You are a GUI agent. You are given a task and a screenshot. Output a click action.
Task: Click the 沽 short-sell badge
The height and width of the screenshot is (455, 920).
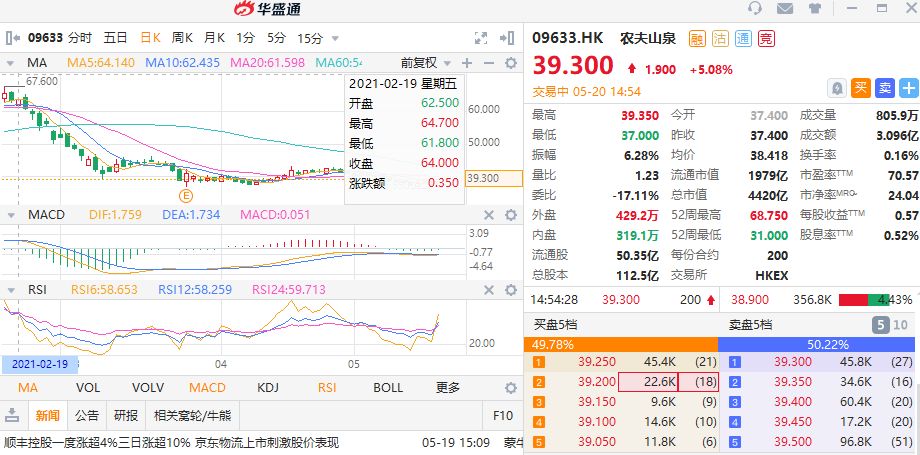click(x=720, y=39)
